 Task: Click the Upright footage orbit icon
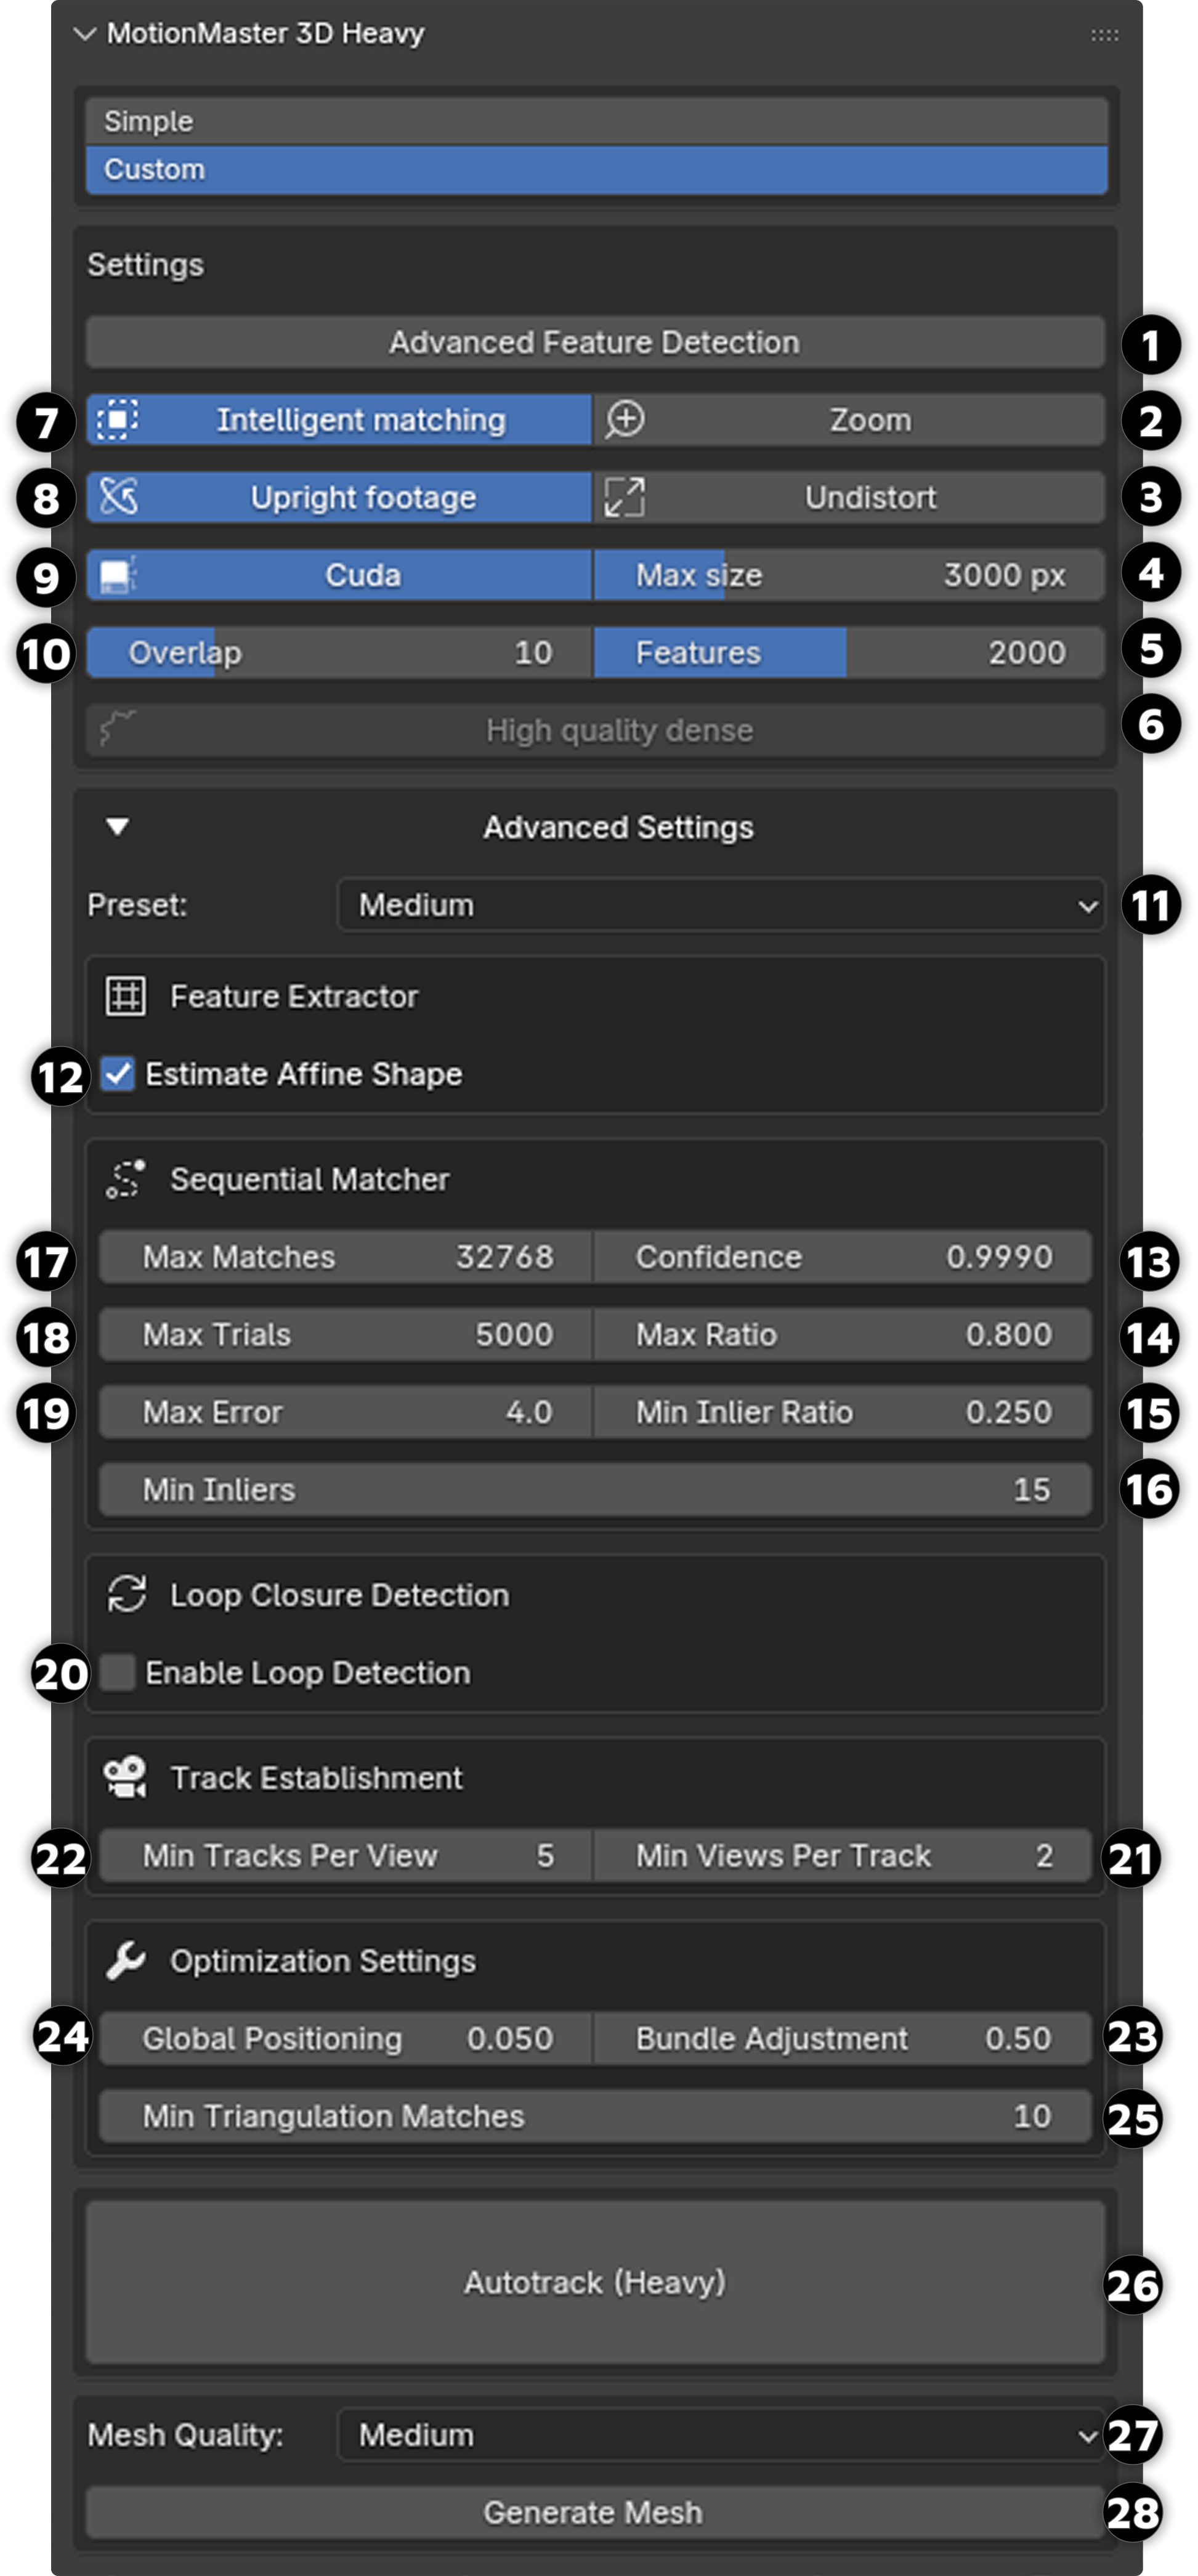(x=120, y=497)
